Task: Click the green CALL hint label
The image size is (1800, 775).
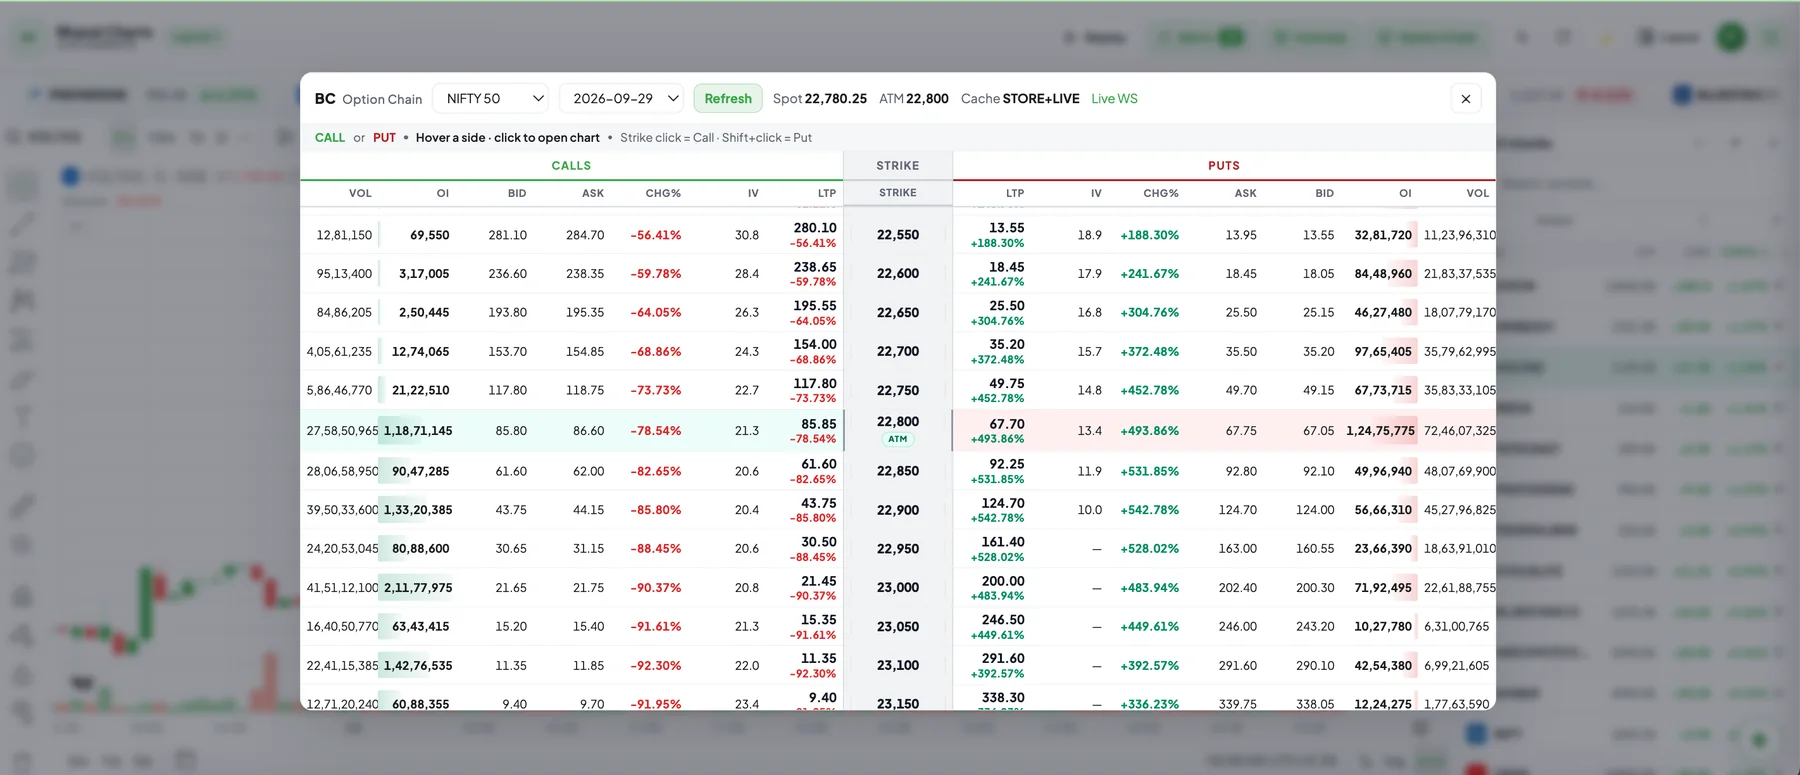Action: (330, 138)
